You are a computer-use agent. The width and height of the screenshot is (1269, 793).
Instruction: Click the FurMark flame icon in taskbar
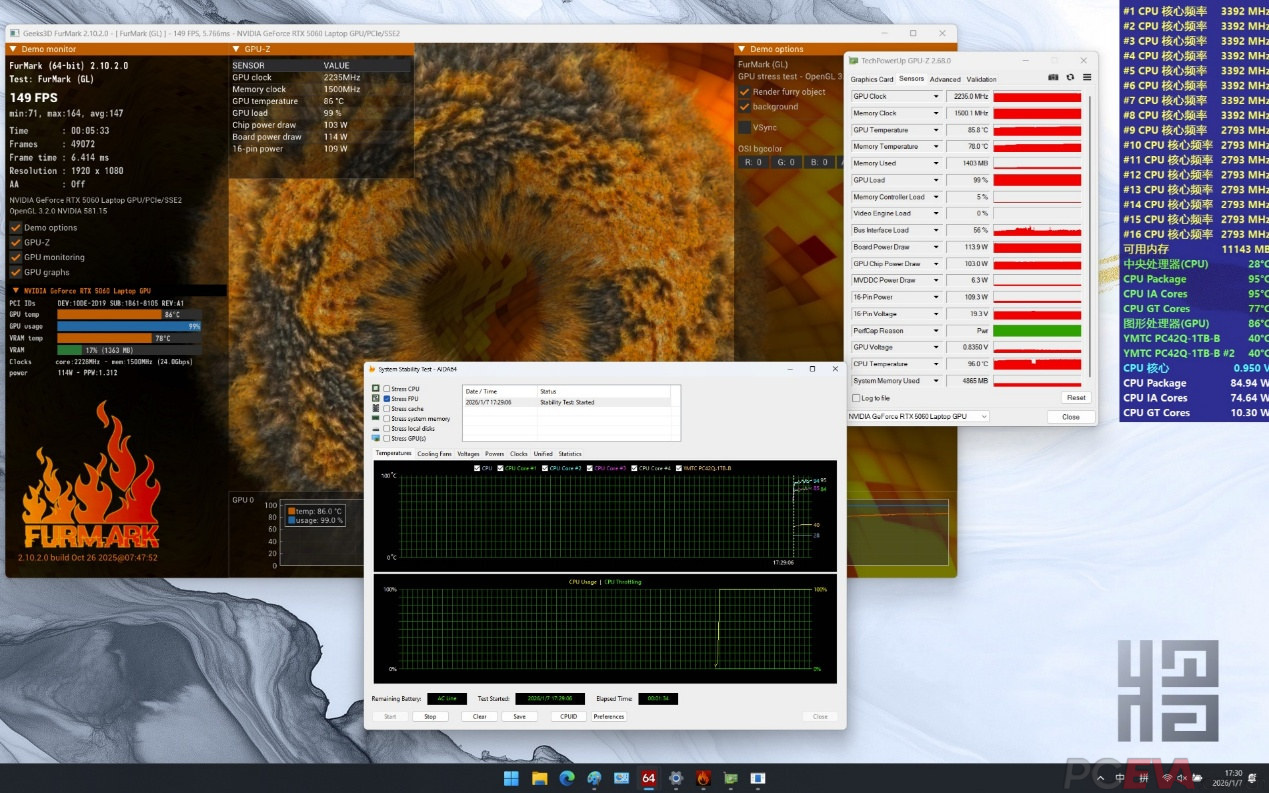tap(703, 778)
